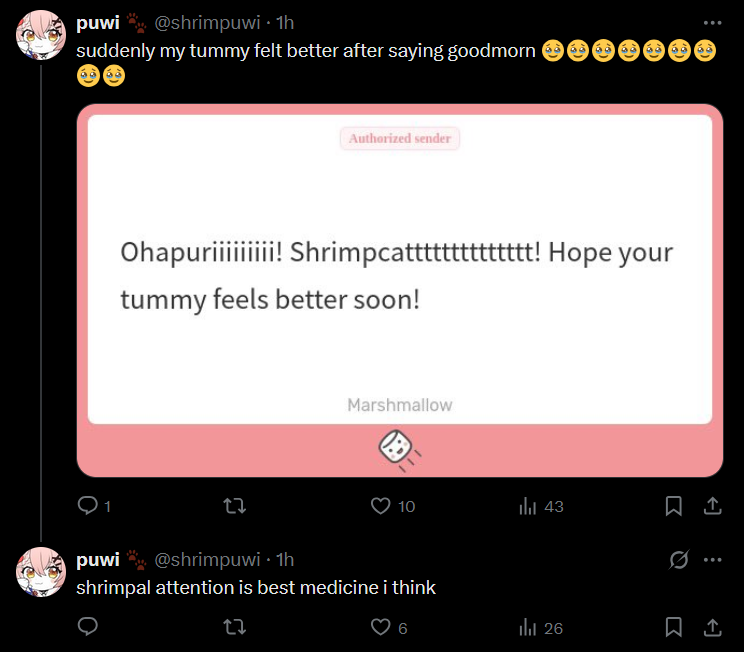Reply to the first tummy tweet
This screenshot has width=744, height=652.
[88, 506]
